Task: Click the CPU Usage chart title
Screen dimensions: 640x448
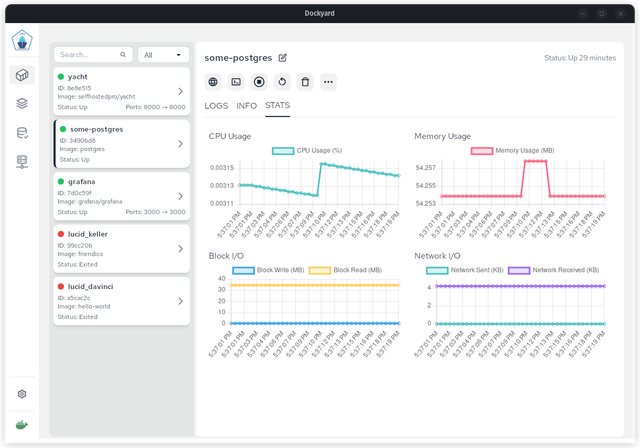Action: pyautogui.click(x=230, y=136)
